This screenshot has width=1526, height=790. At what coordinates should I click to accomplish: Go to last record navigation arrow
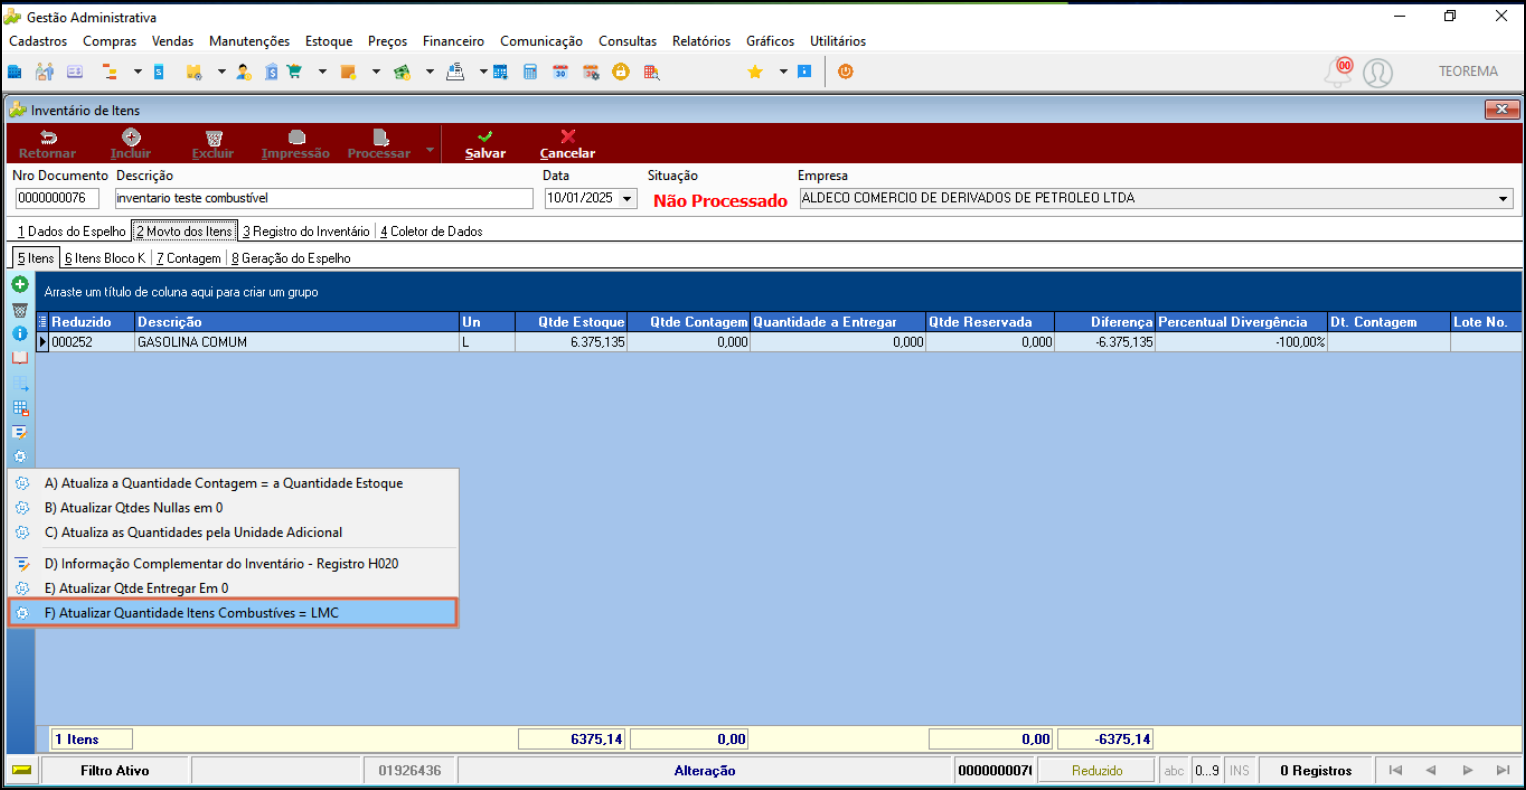pos(1502,770)
